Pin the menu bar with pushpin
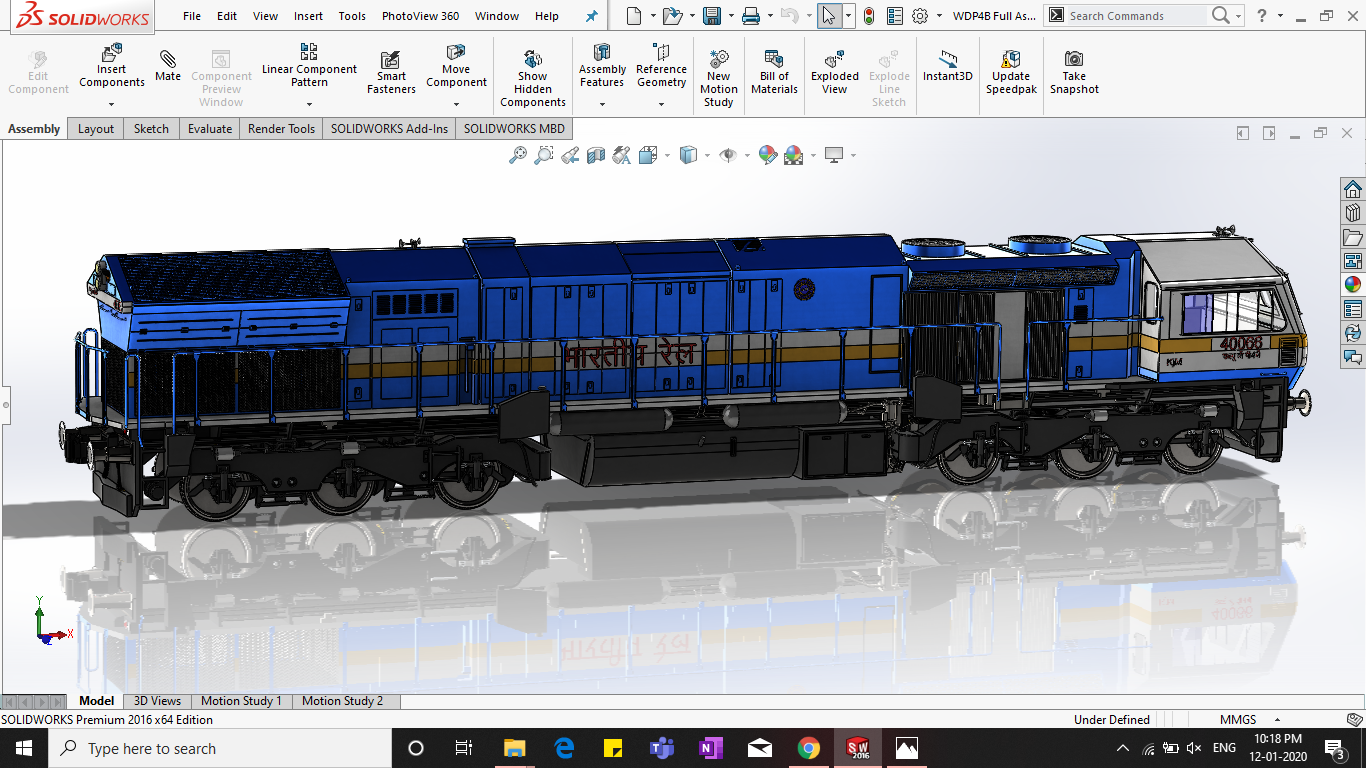The width and height of the screenshot is (1366, 768). point(591,16)
